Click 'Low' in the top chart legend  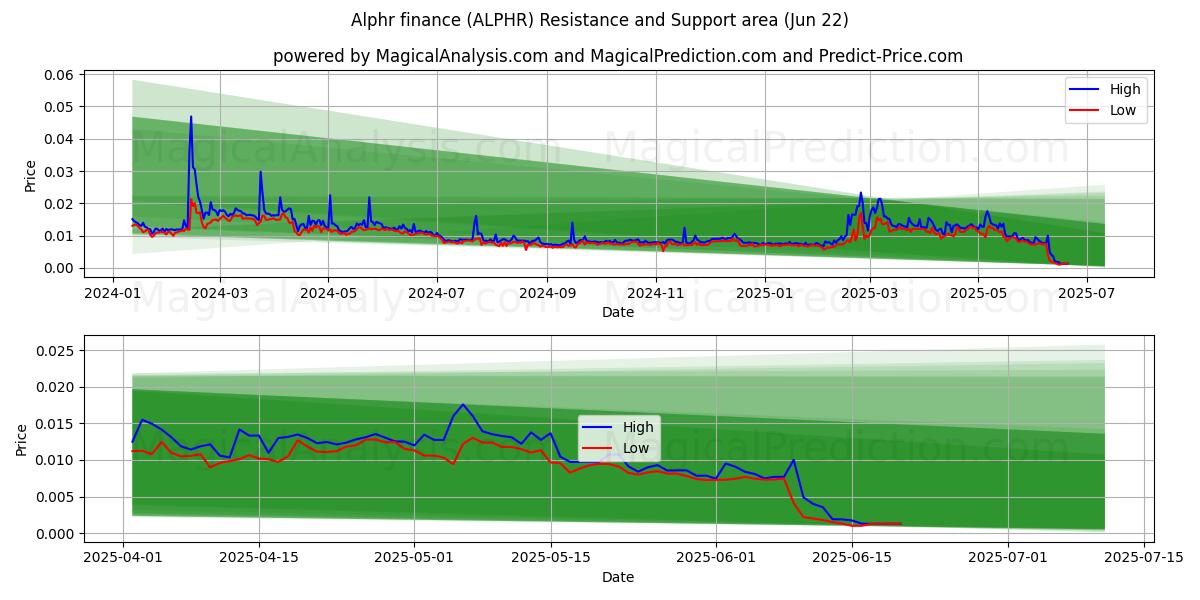pyautogui.click(x=1123, y=110)
